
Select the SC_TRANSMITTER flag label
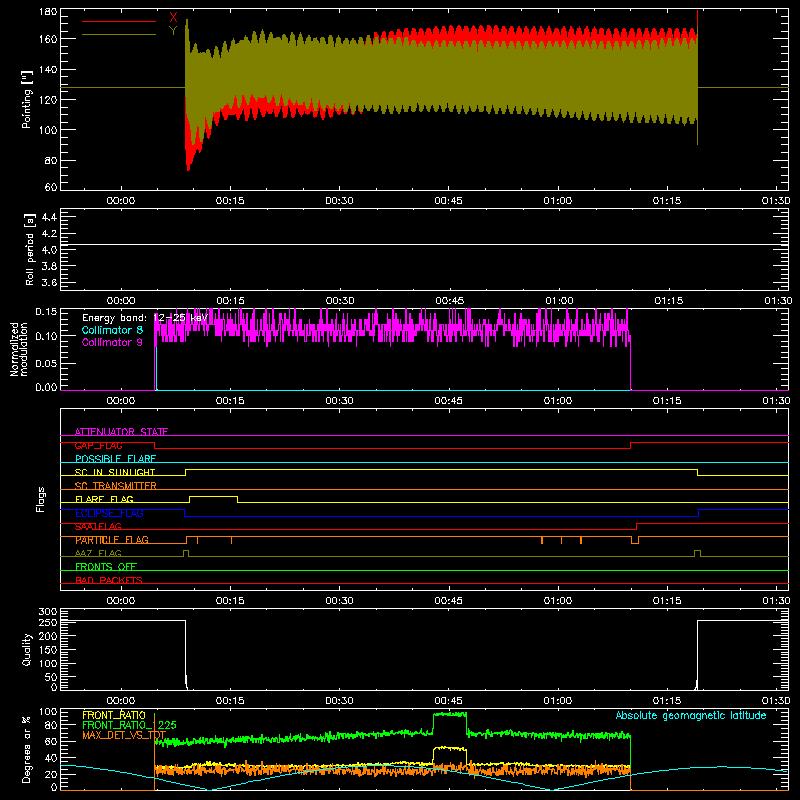pyautogui.click(x=116, y=486)
